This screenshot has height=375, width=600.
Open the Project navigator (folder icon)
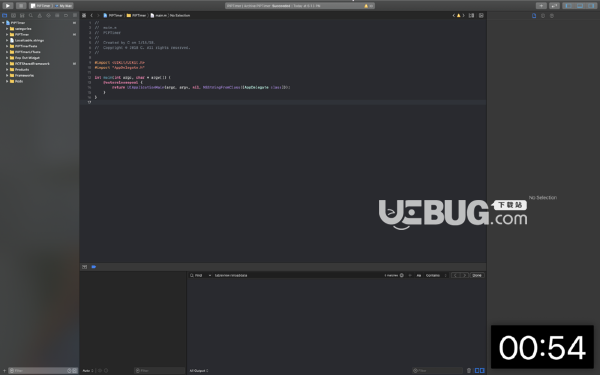[x=5, y=15]
